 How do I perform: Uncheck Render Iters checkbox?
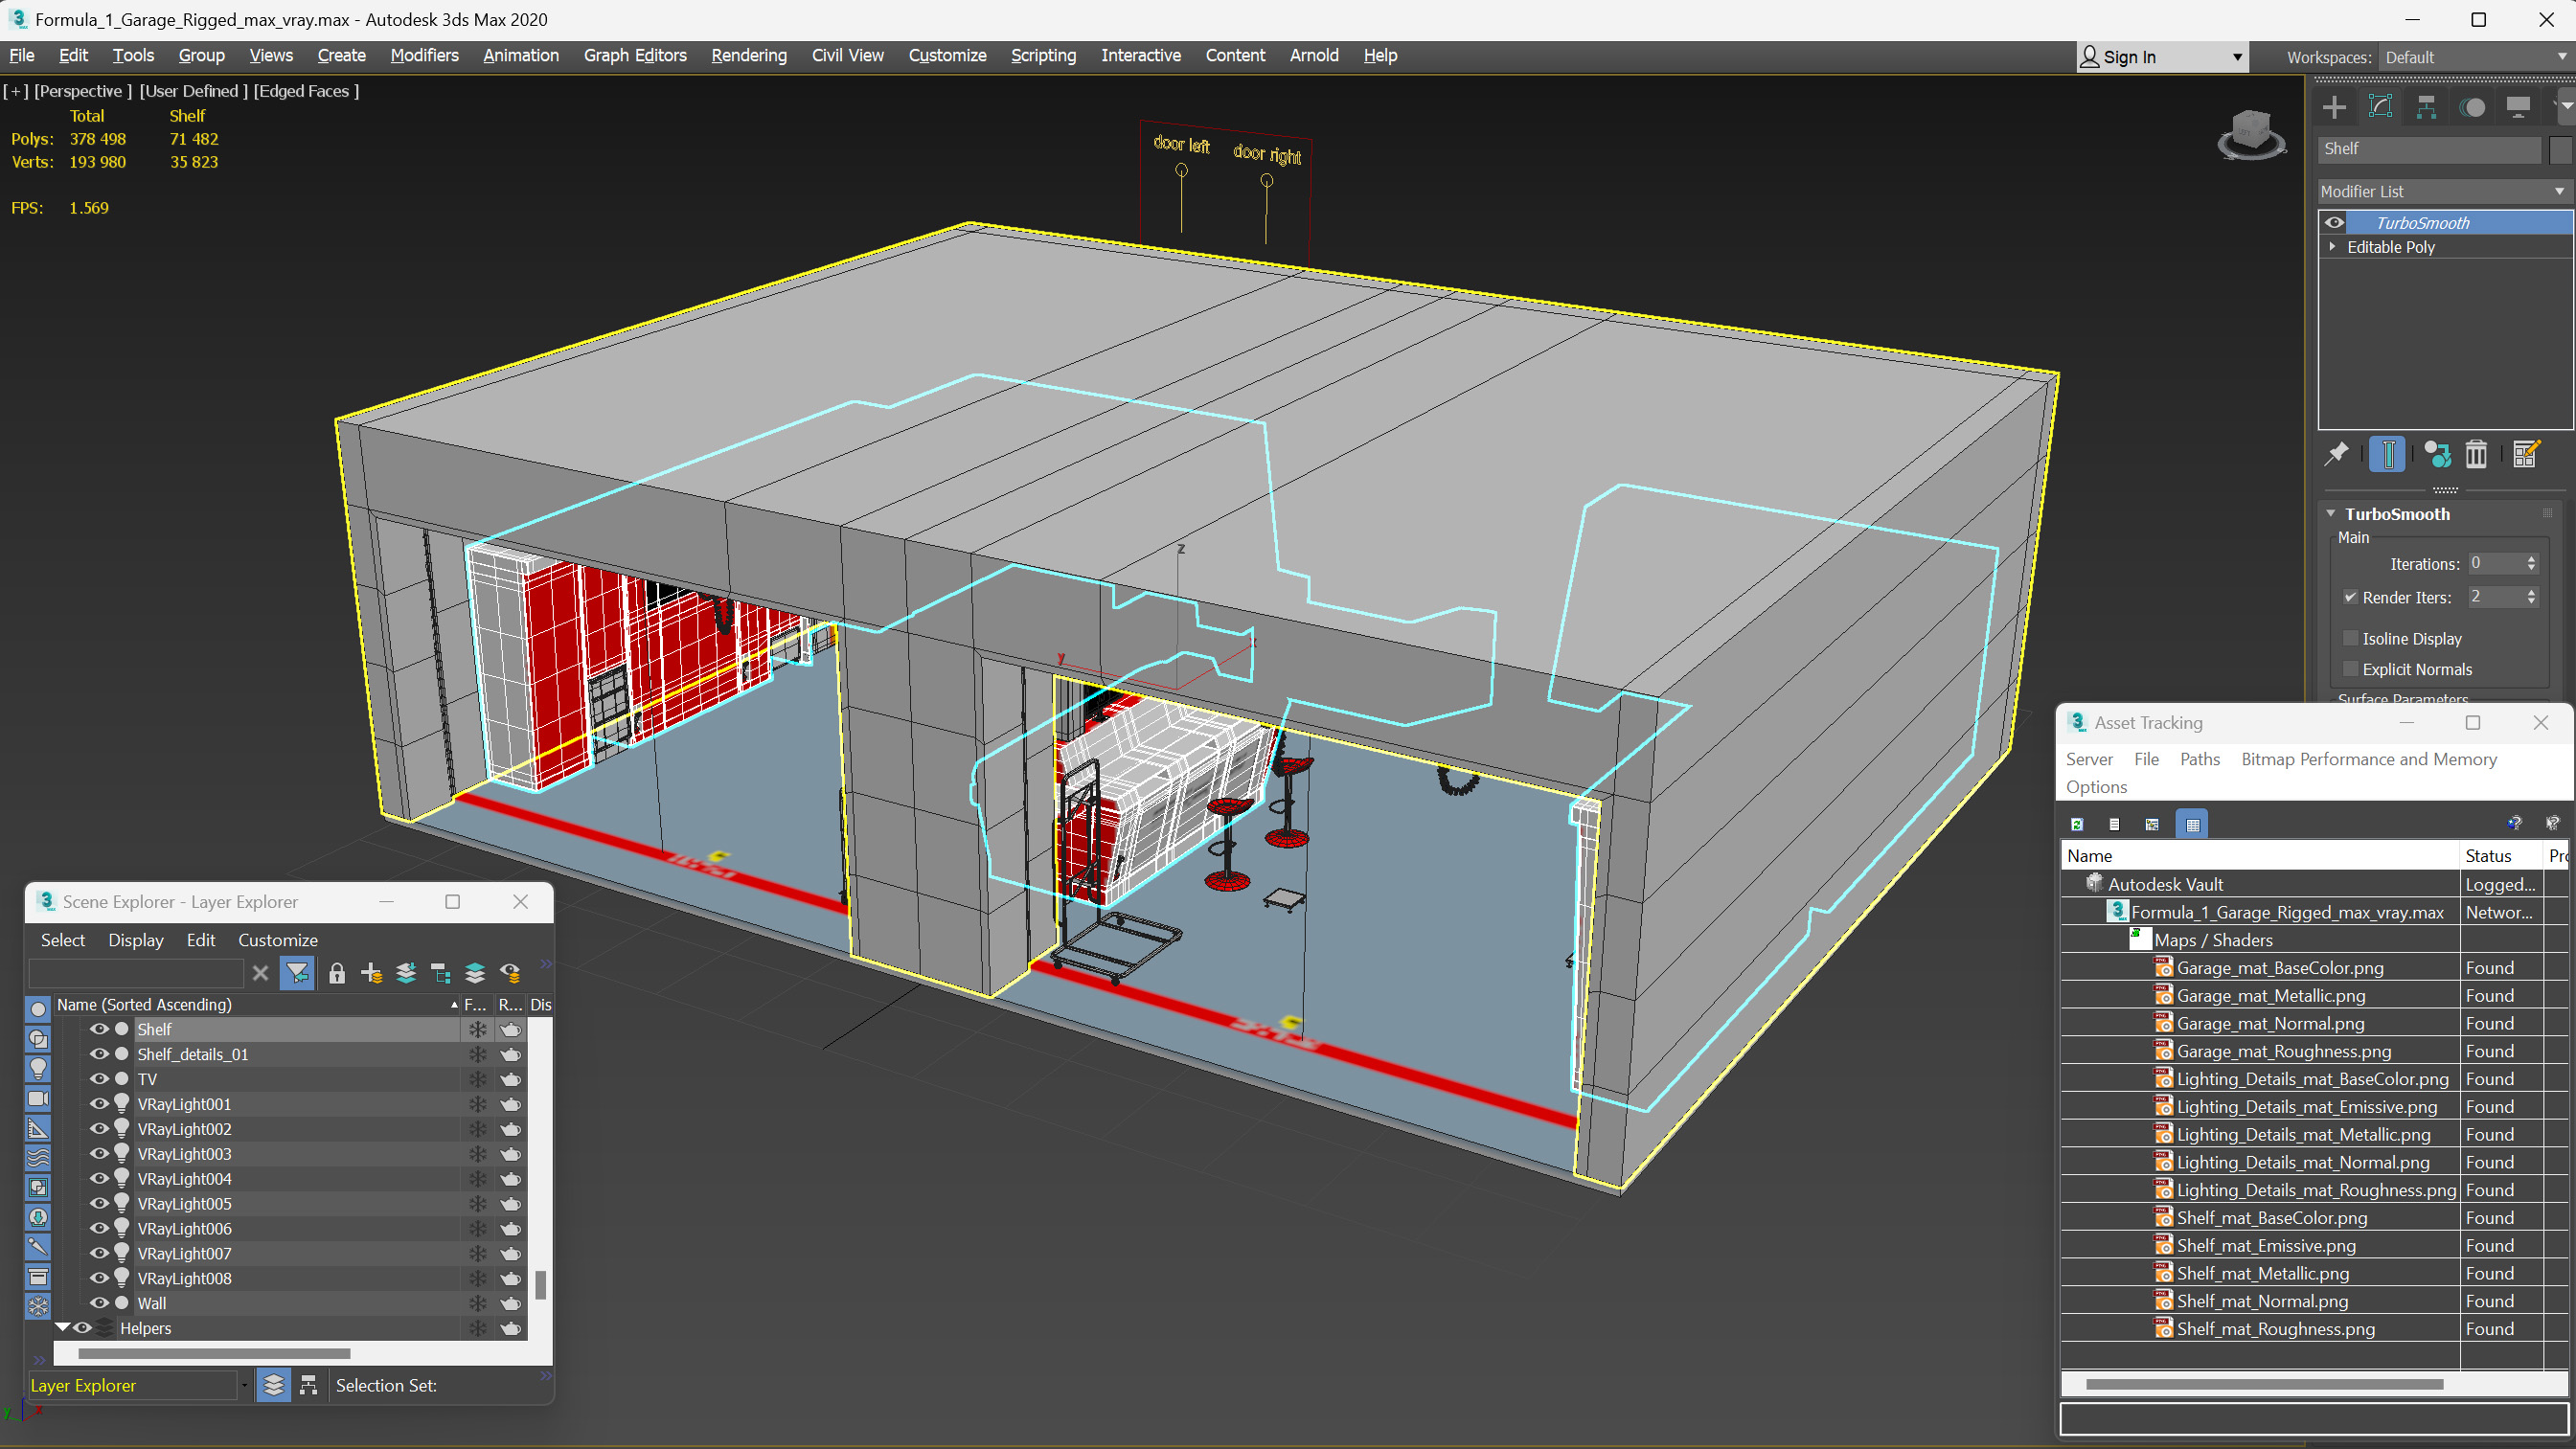click(x=2350, y=597)
